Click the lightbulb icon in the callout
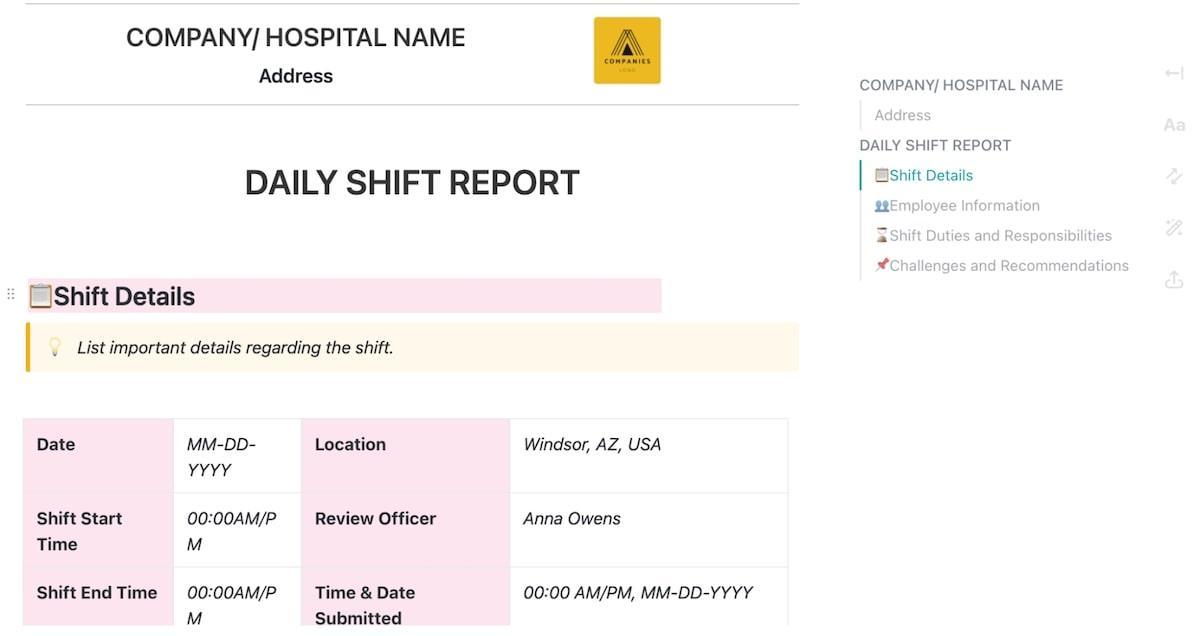Image resolution: width=1200 pixels, height=636 pixels. [55, 347]
